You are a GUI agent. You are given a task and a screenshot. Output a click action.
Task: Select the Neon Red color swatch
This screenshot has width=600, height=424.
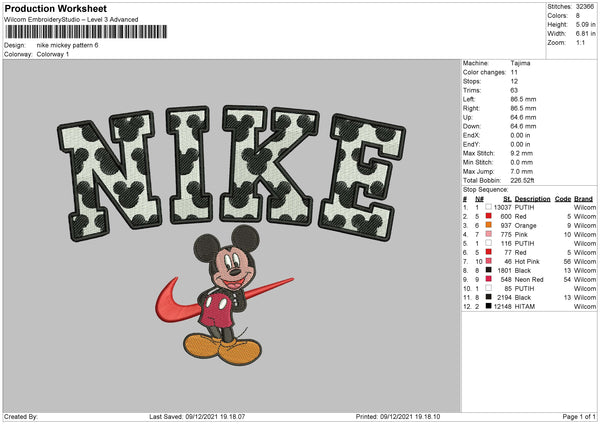point(489,279)
